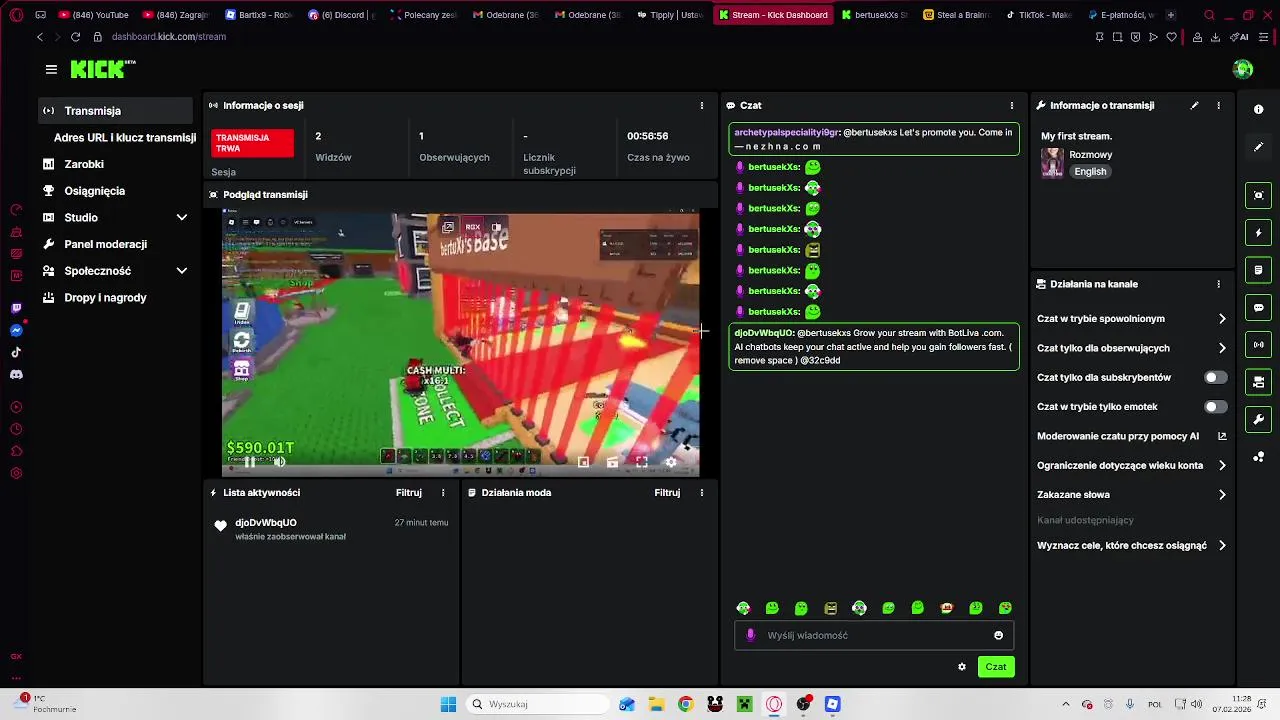Open Panel moderacji in the sidebar
Viewport: 1280px width, 720px height.
click(x=105, y=244)
